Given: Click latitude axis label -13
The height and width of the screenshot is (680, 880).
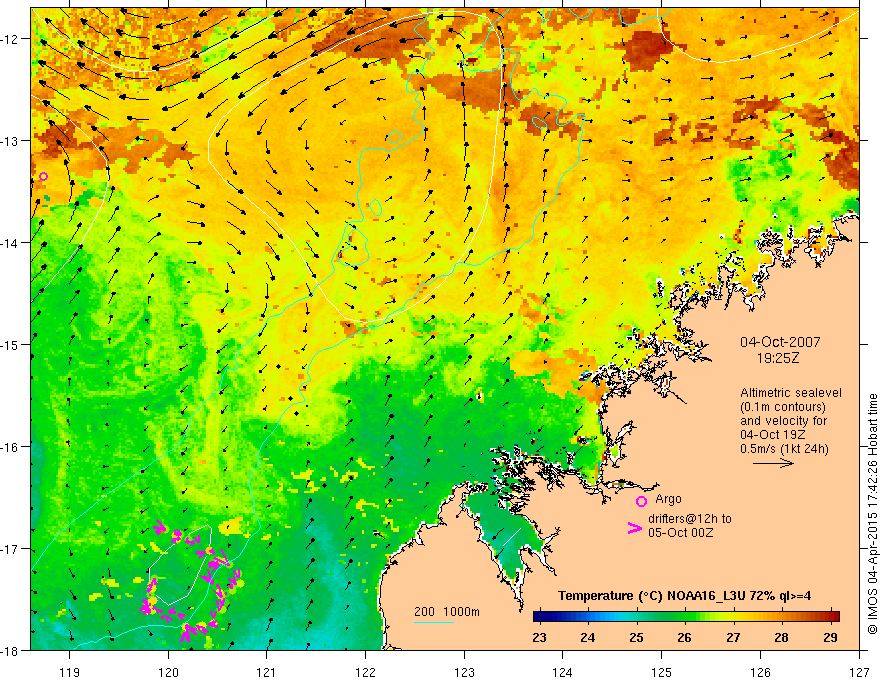Looking at the screenshot, I should [x=11, y=141].
